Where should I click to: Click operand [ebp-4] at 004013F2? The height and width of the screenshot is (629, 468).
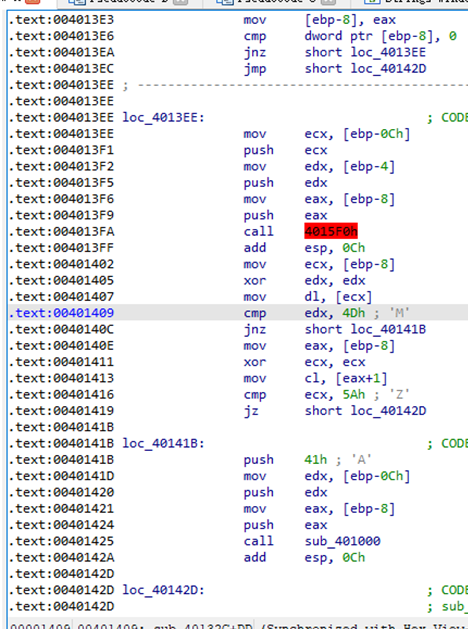[369, 166]
